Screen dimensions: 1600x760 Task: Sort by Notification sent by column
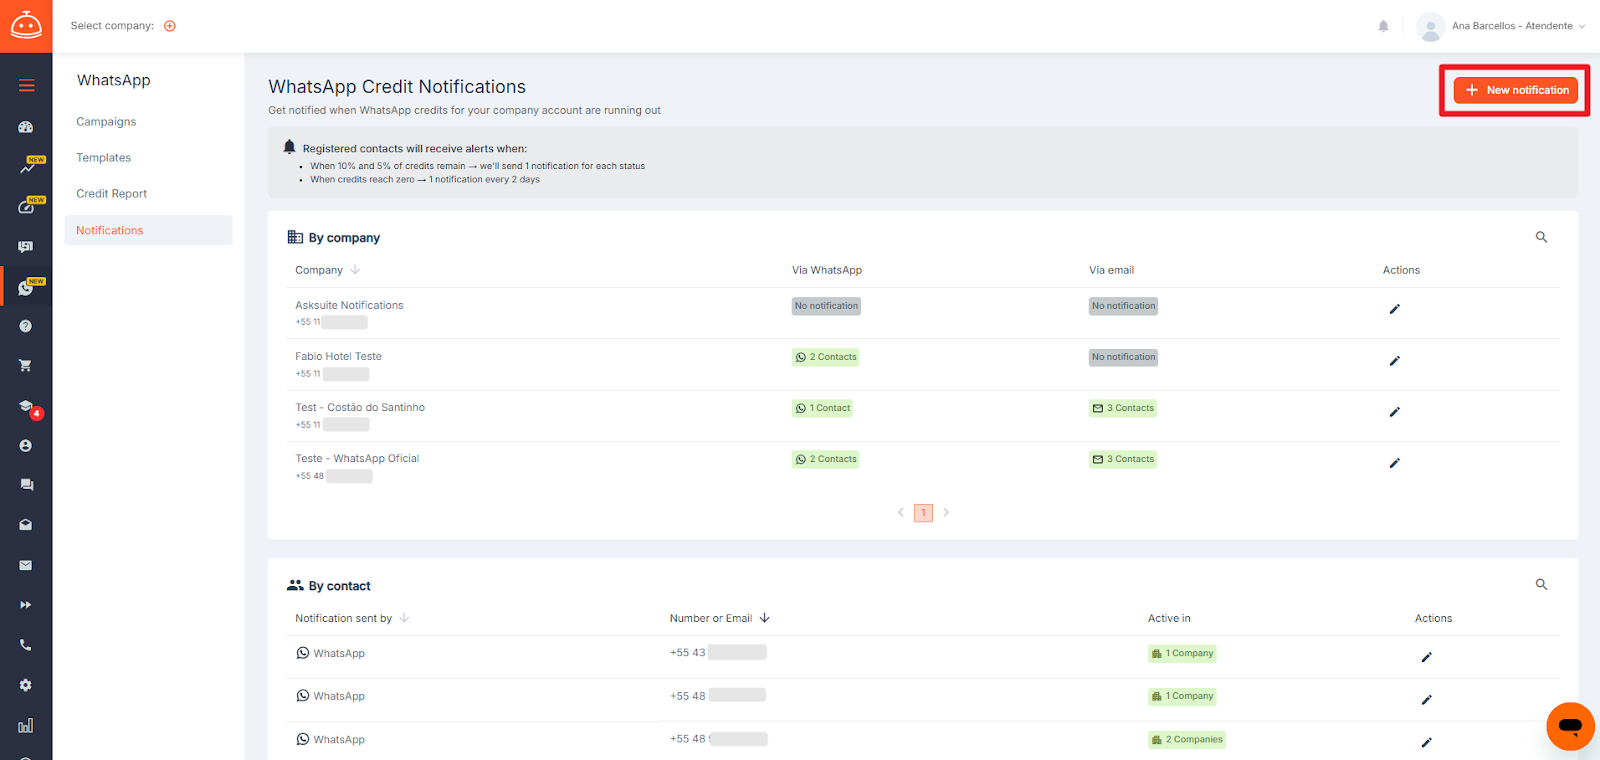pyautogui.click(x=352, y=618)
